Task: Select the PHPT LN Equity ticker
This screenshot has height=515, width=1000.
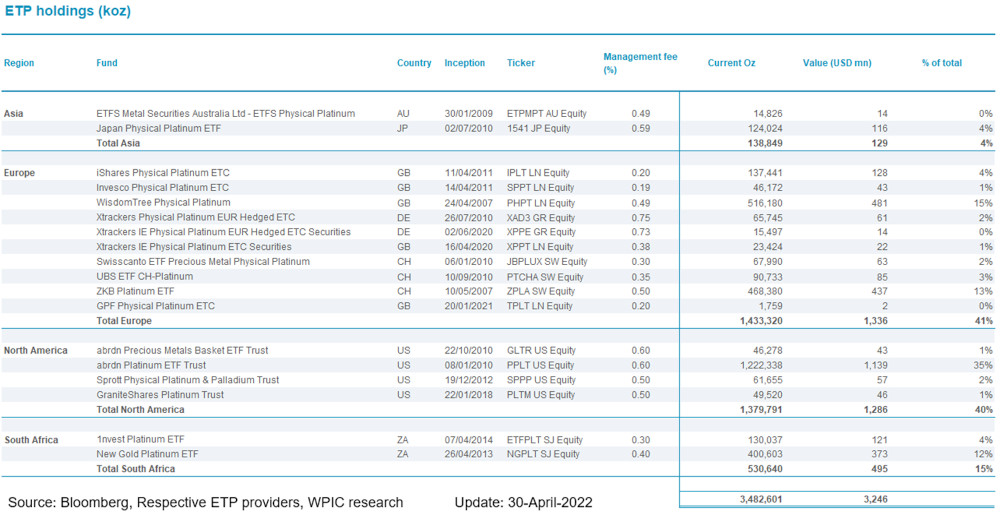Action: coord(540,203)
